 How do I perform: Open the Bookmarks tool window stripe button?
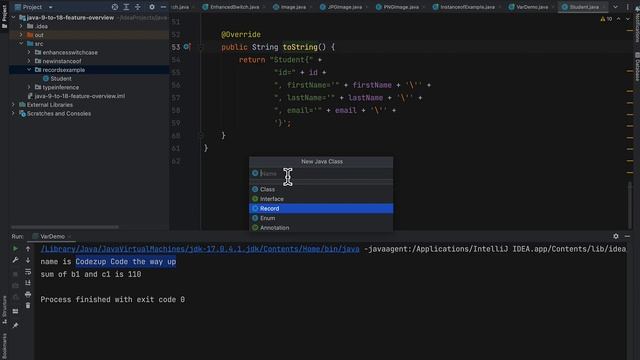pos(4,346)
